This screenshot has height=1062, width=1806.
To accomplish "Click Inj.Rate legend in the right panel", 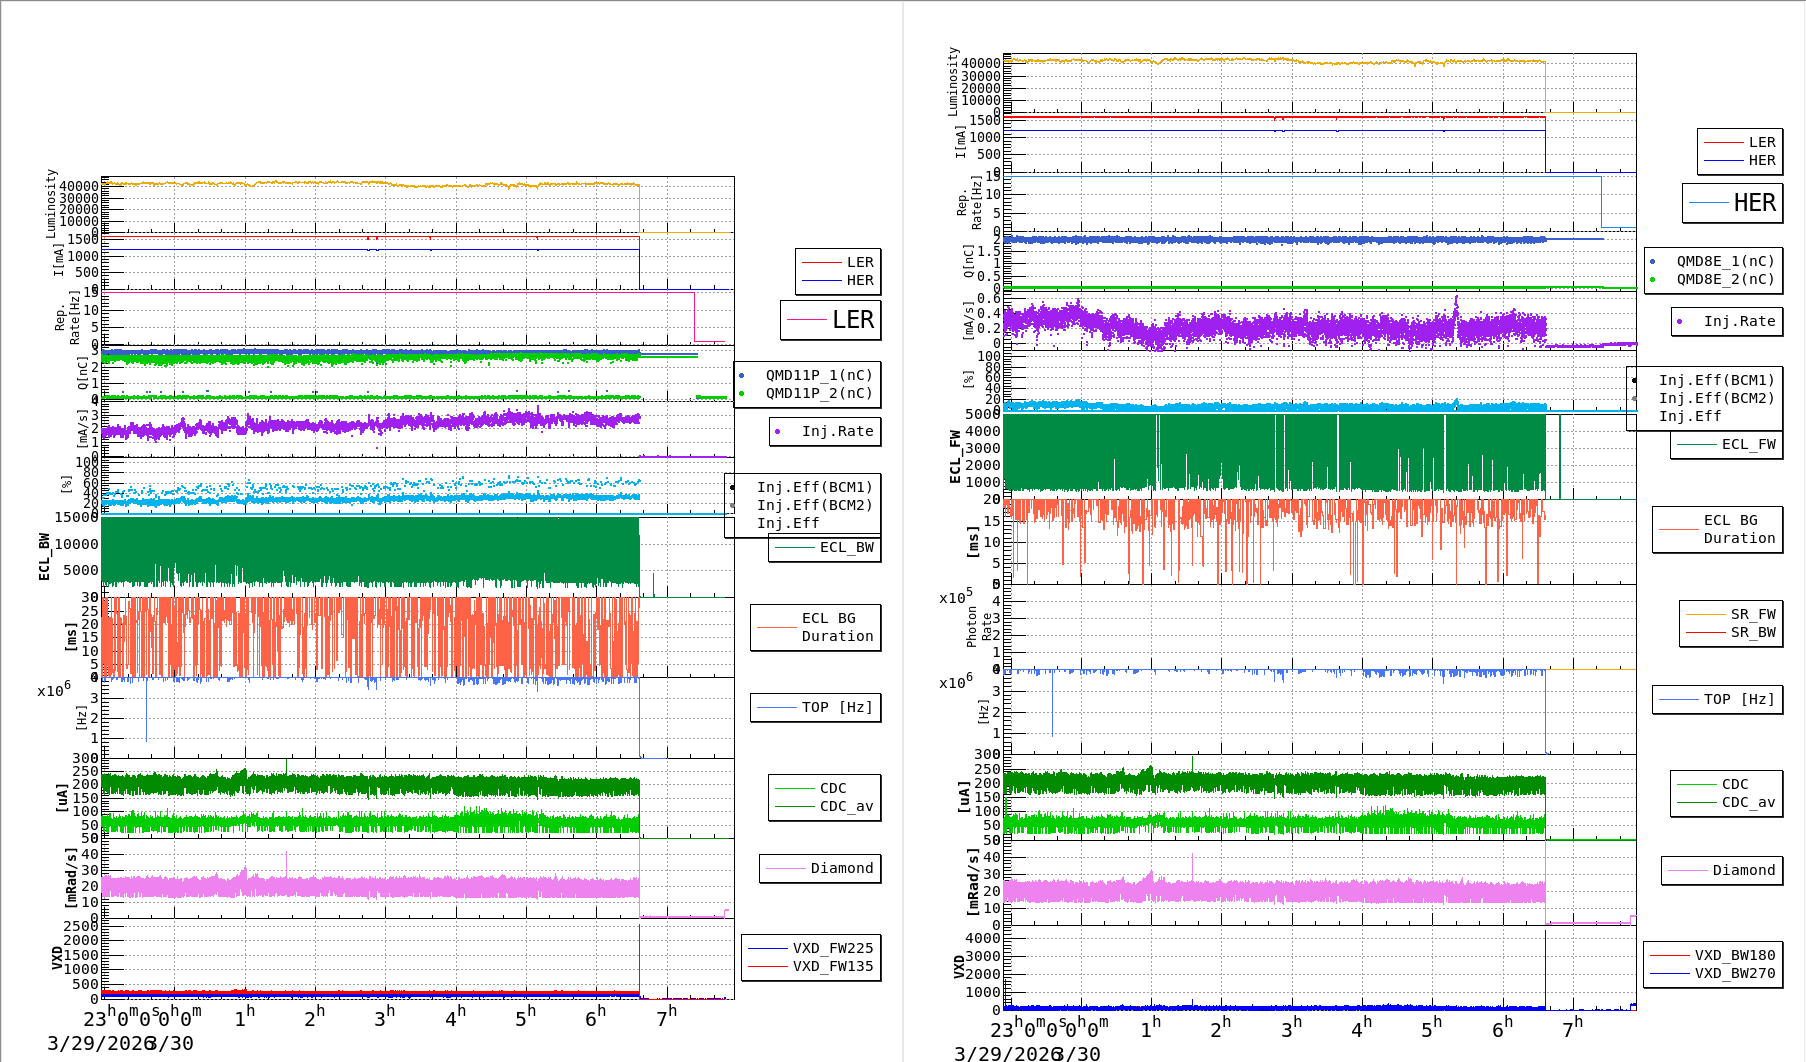I will [1739, 321].
